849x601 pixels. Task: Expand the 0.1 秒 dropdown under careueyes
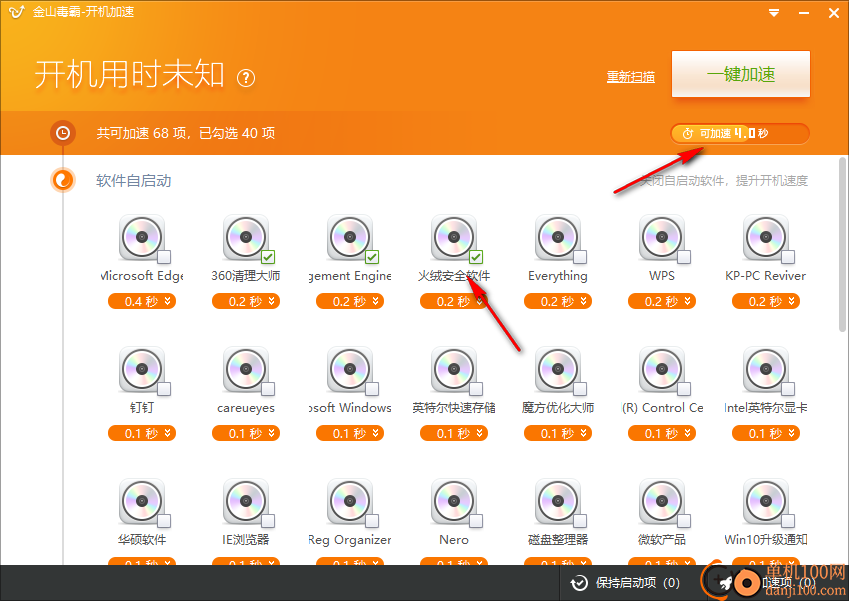(246, 433)
